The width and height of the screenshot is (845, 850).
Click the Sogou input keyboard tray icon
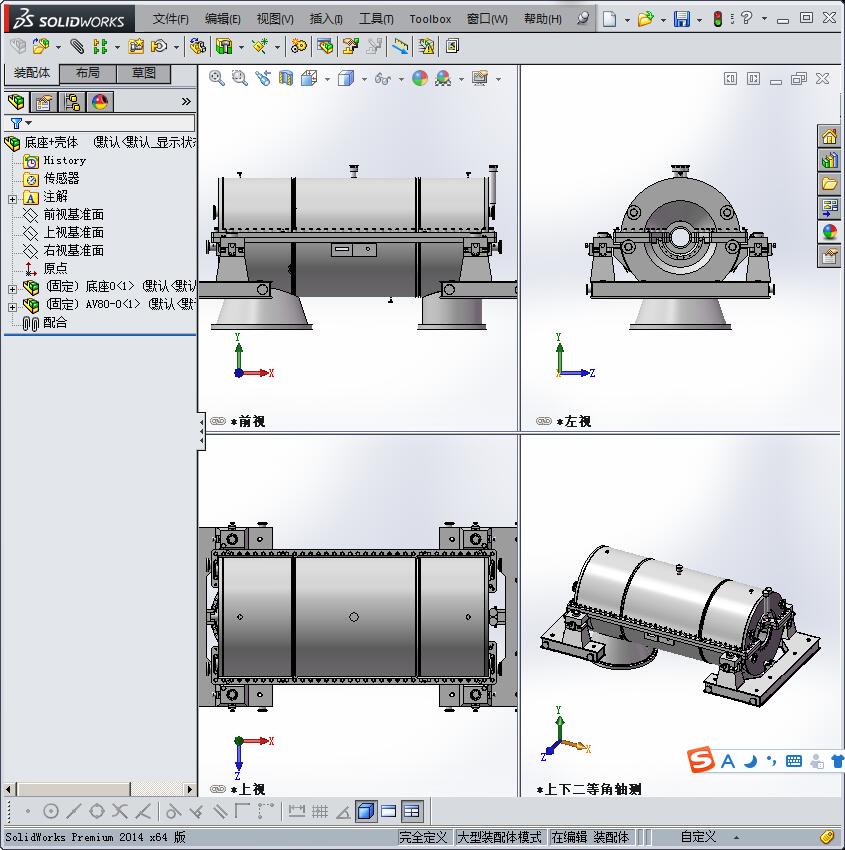point(794,760)
